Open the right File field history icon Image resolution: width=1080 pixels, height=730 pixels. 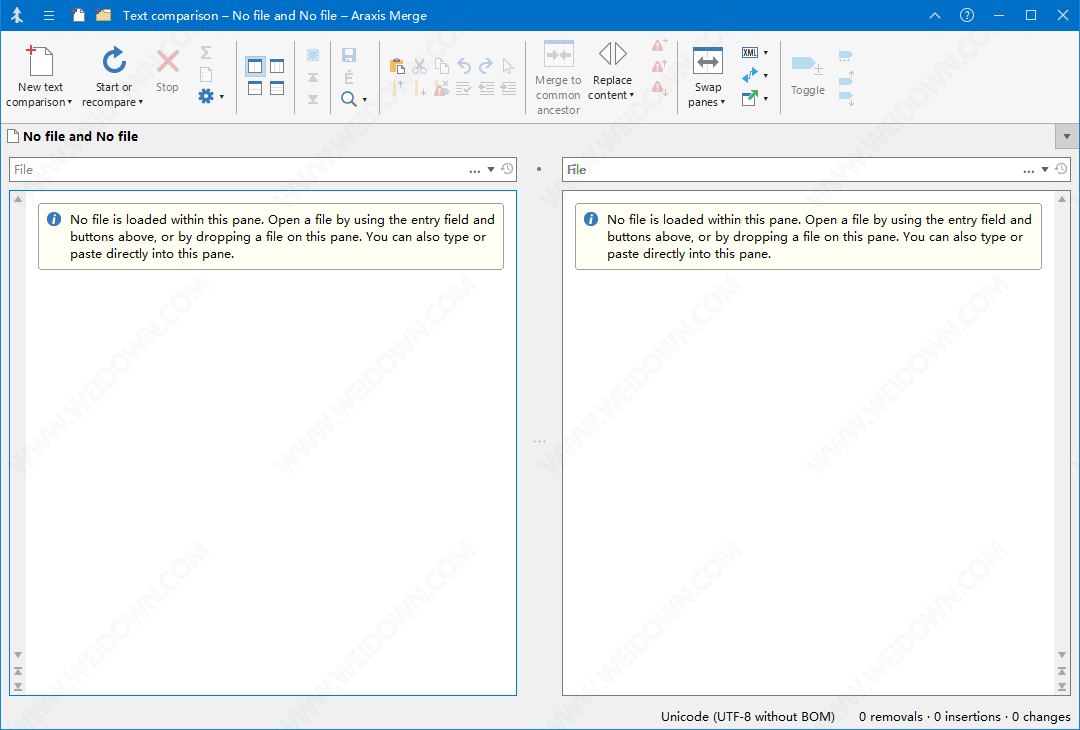tap(1061, 169)
